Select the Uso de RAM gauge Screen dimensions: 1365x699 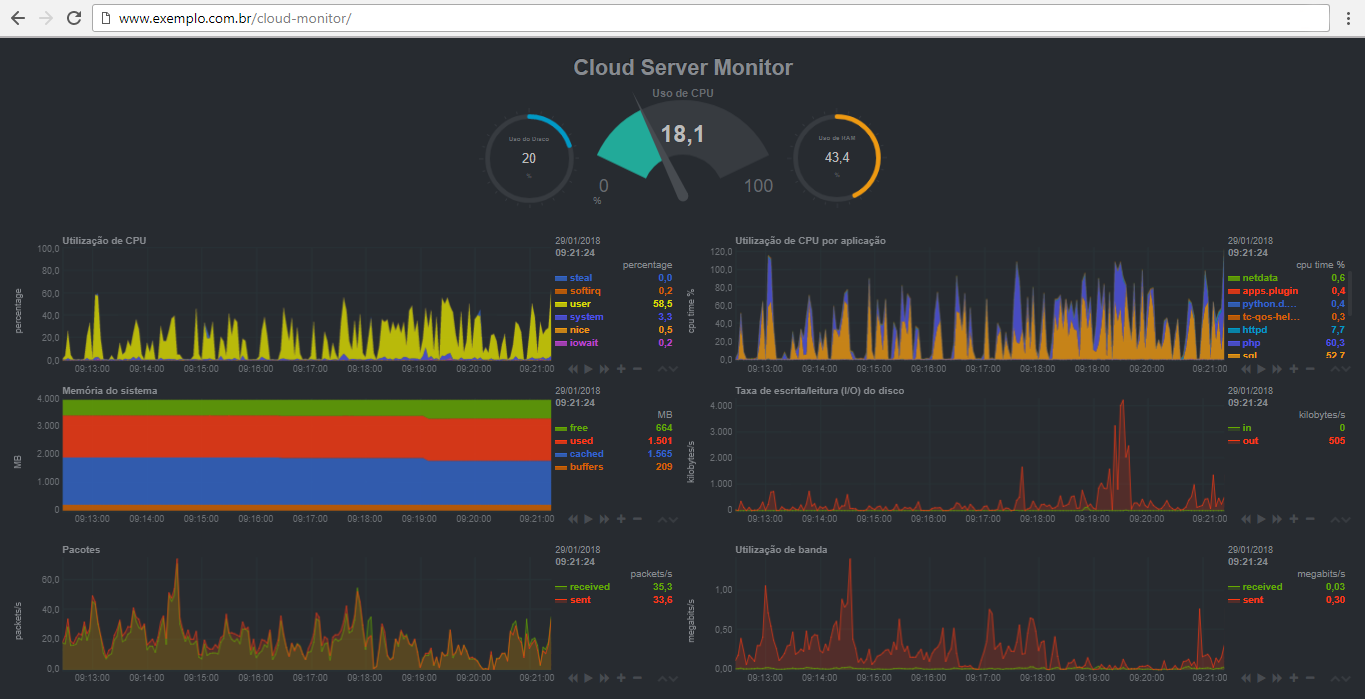click(837, 155)
